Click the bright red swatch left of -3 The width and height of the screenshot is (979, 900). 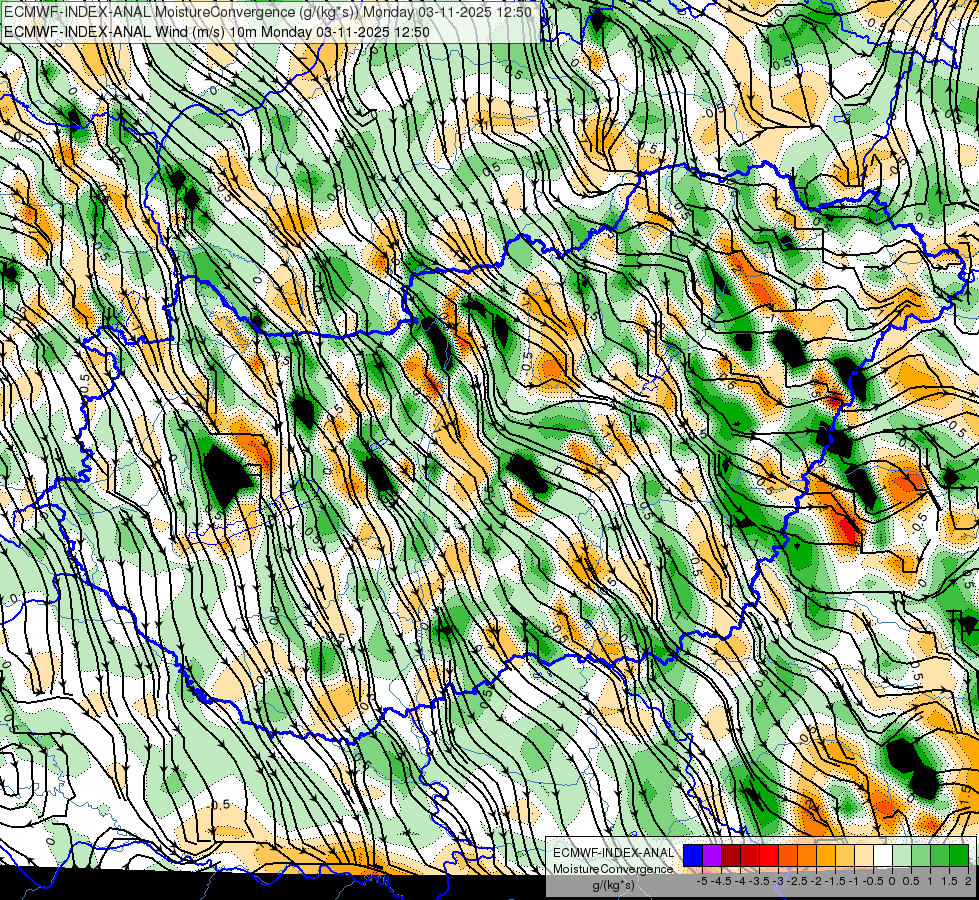pos(769,855)
